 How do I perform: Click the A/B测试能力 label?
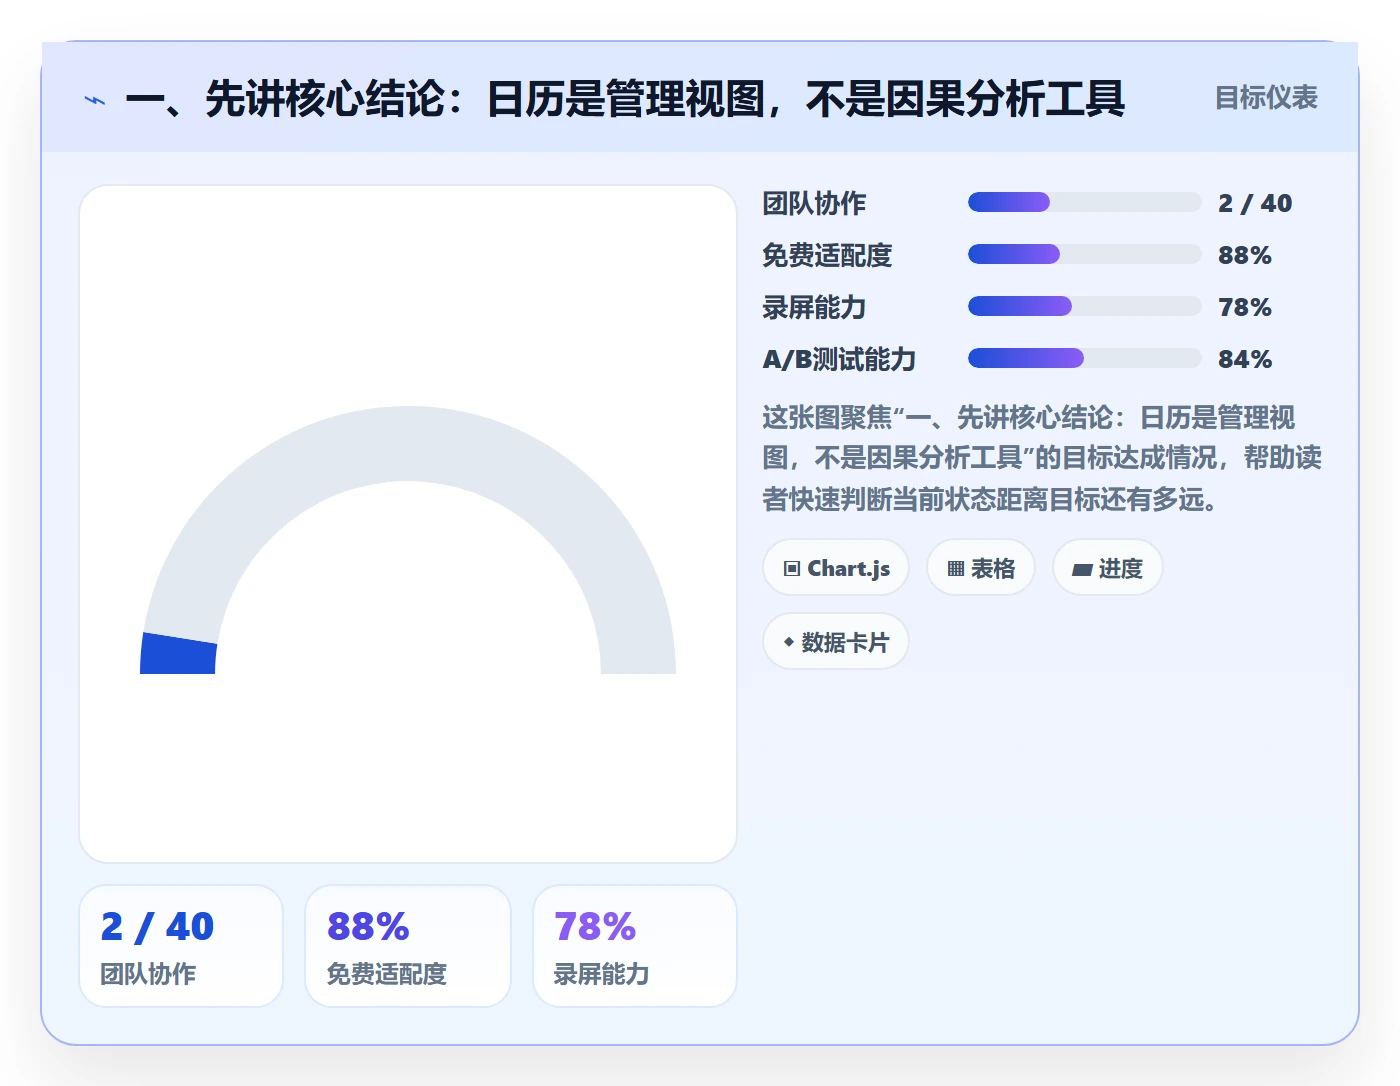(839, 359)
